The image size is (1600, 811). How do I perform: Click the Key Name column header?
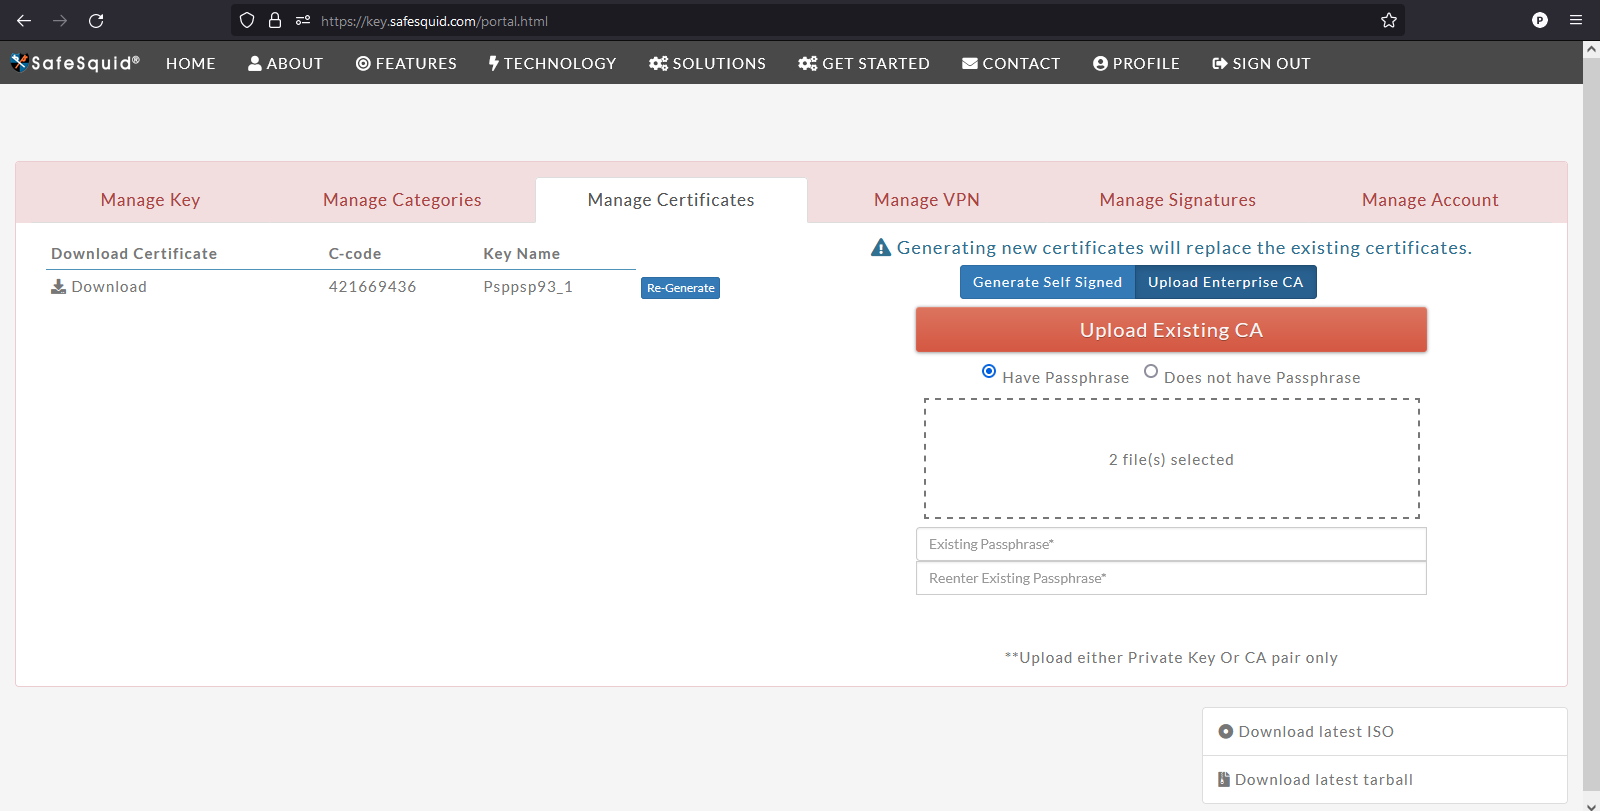[x=522, y=254]
